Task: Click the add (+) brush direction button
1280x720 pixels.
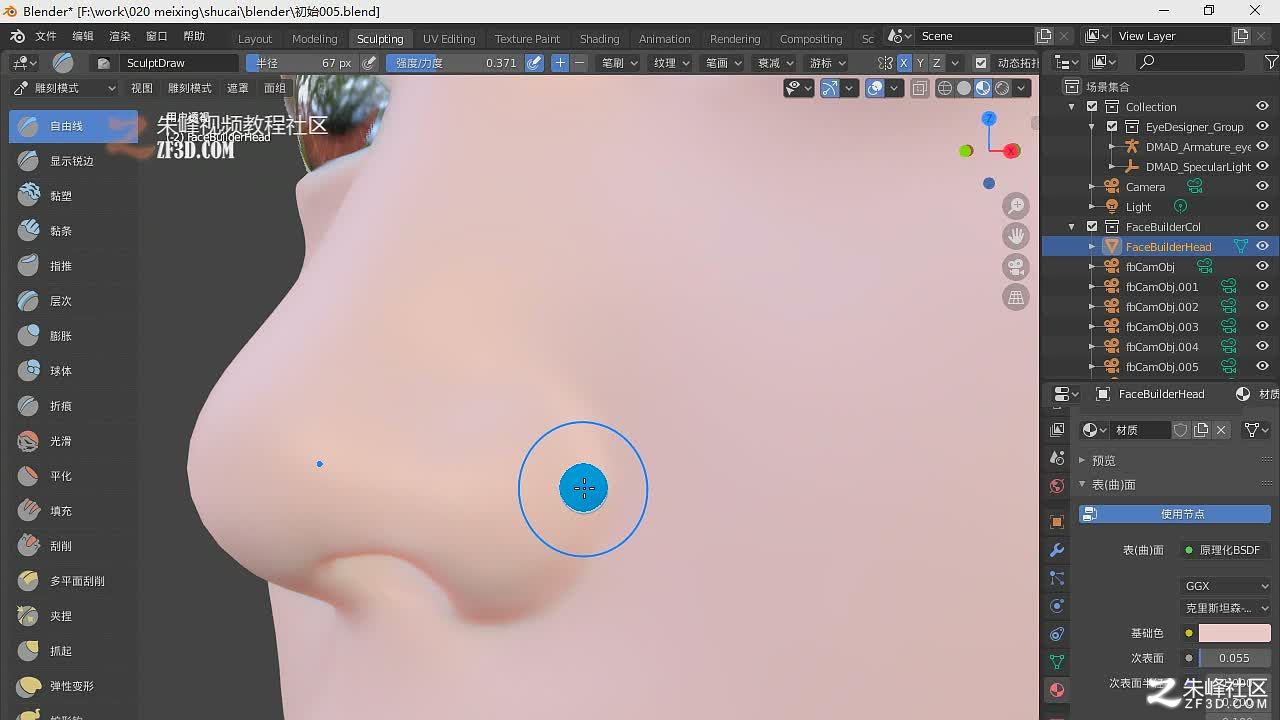Action: pos(560,63)
